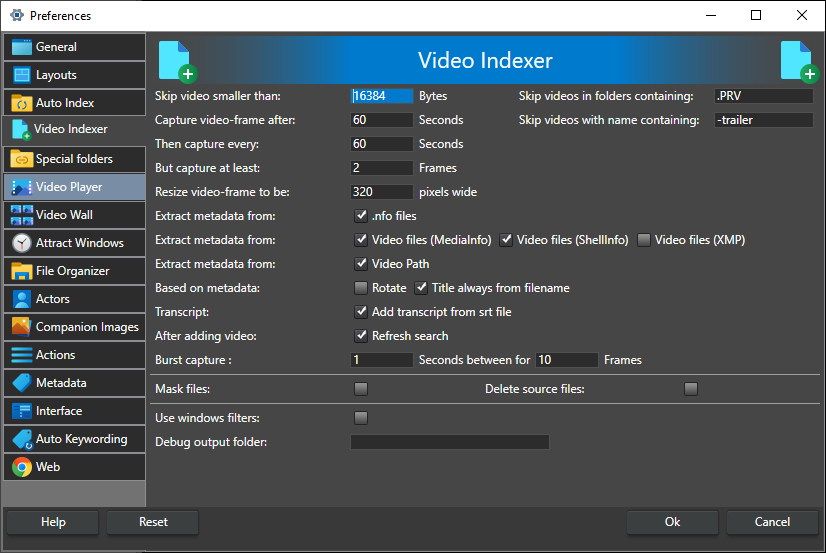This screenshot has width=826, height=553.
Task: Click the Reset button
Action: point(153,522)
